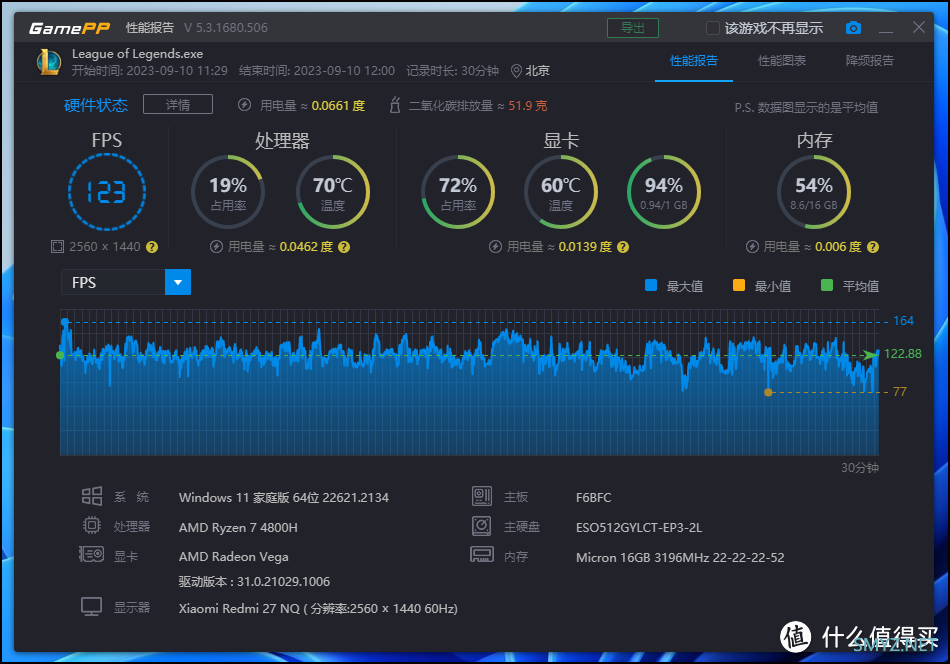The image size is (950, 664).
Task: Click the resolution frame icon beside 2560 x 1440
Action: (57, 247)
